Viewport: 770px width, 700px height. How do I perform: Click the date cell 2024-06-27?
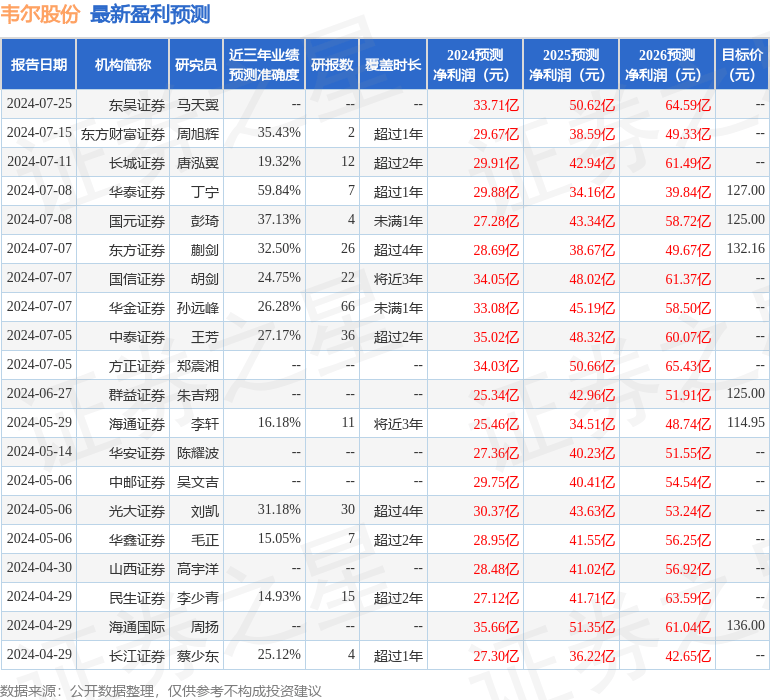point(39,393)
